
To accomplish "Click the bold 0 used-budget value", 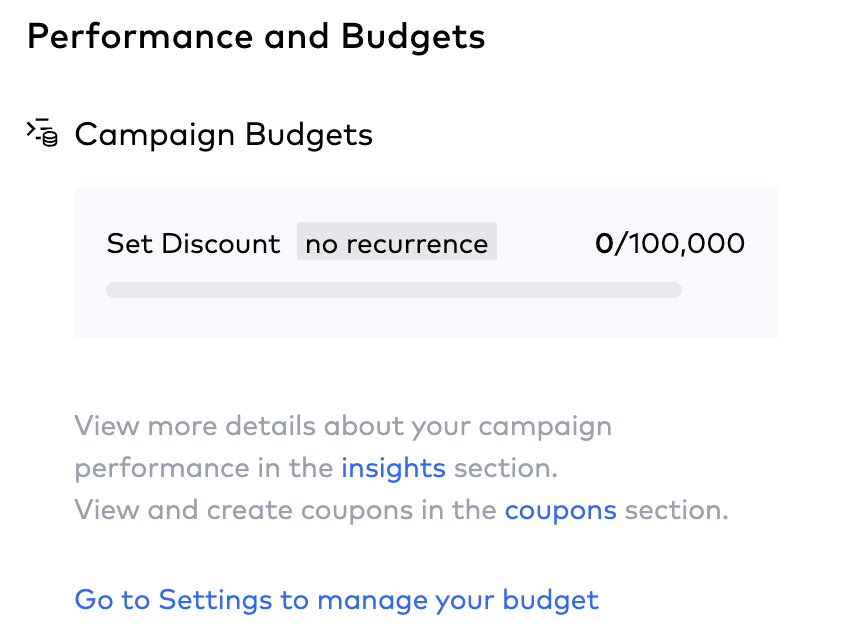I will (x=603, y=243).
